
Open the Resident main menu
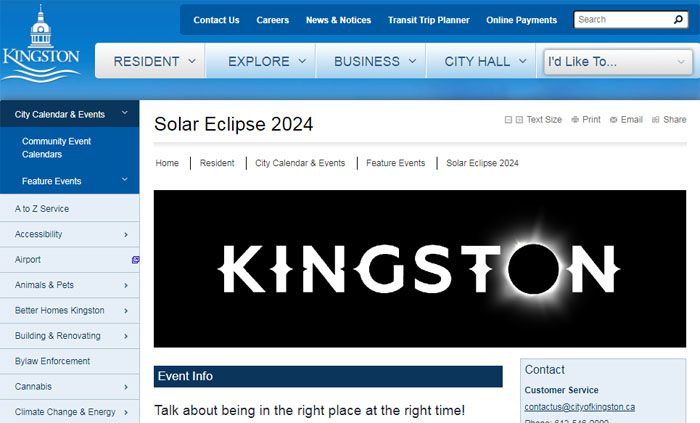pyautogui.click(x=155, y=62)
